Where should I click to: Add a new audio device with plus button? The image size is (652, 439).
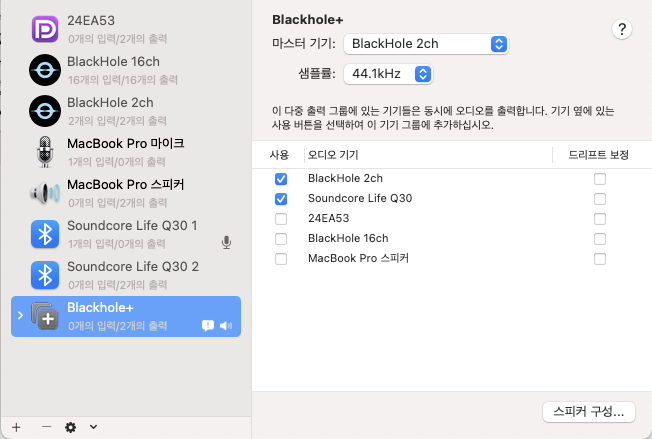pyautogui.click(x=16, y=427)
